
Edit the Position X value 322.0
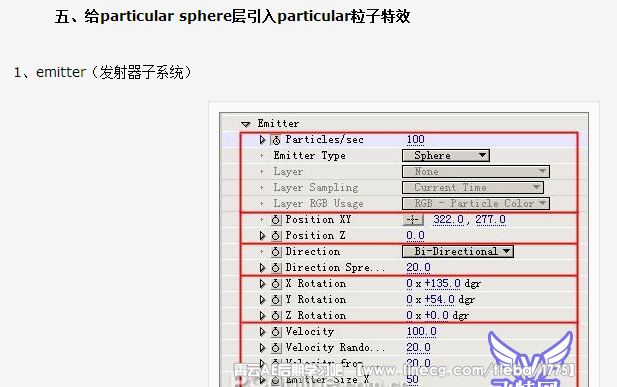pyautogui.click(x=449, y=219)
